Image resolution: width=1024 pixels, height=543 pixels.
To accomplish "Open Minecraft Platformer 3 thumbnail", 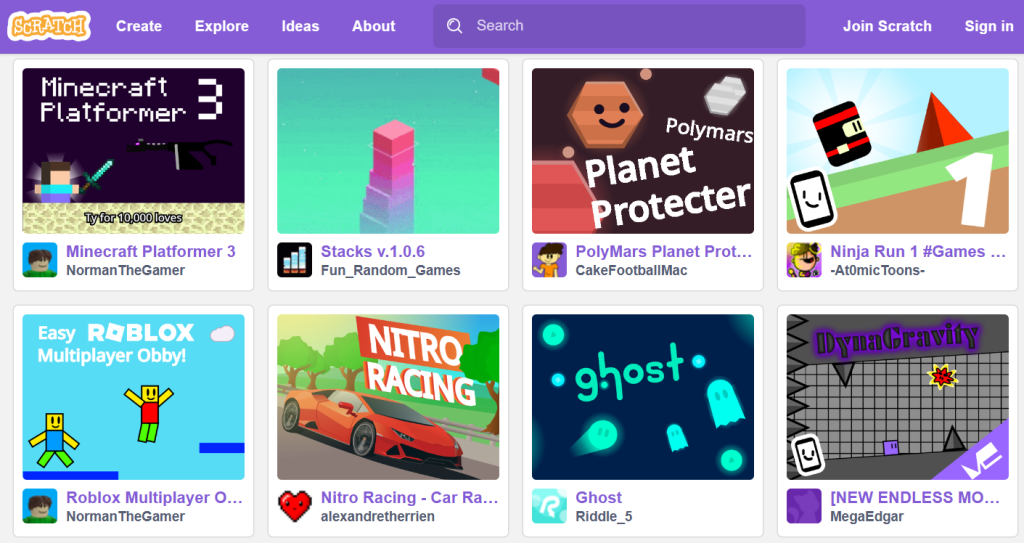I will 134,151.
